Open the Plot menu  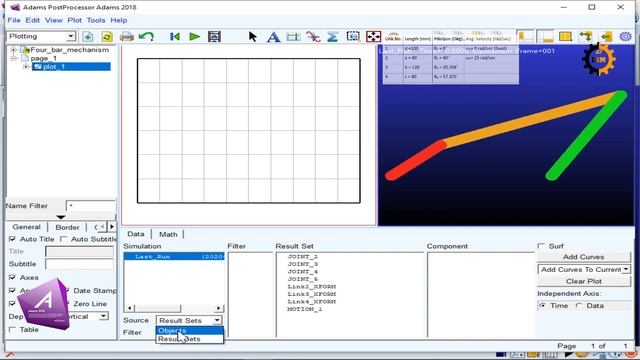coord(75,20)
